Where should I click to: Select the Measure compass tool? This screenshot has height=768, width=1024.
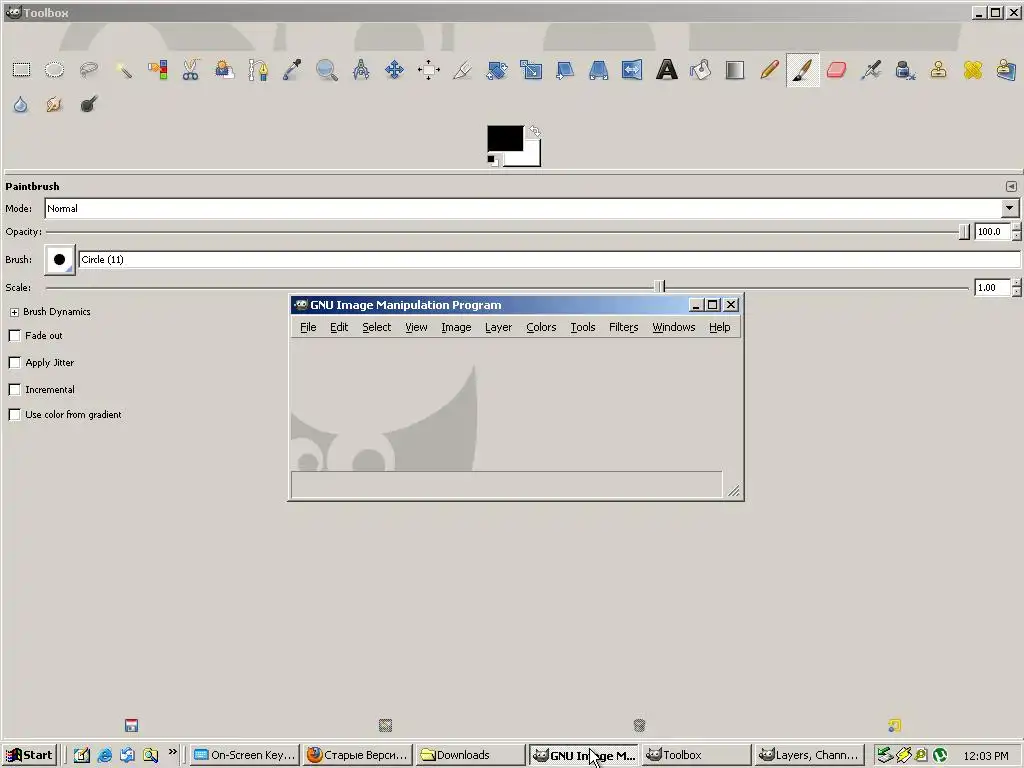pyautogui.click(x=360, y=70)
